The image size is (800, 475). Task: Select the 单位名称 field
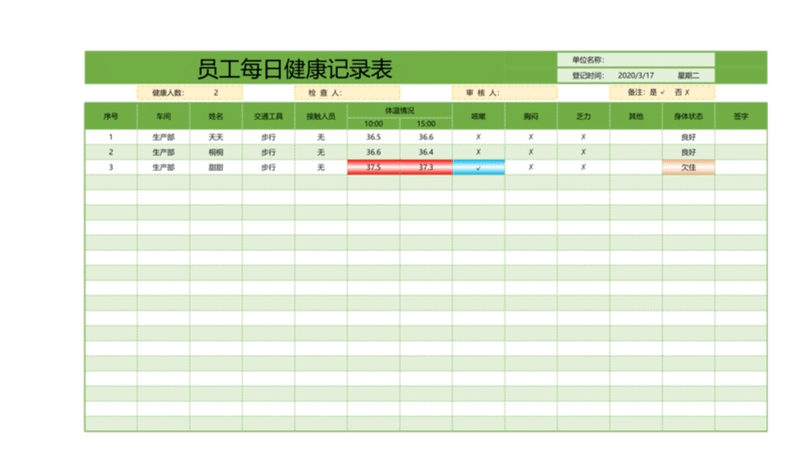(x=660, y=60)
